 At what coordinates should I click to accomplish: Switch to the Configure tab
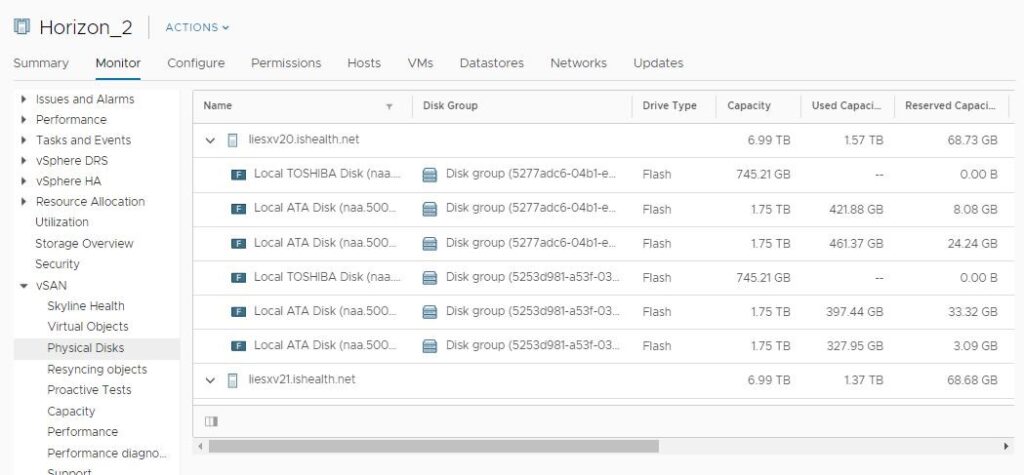195,63
